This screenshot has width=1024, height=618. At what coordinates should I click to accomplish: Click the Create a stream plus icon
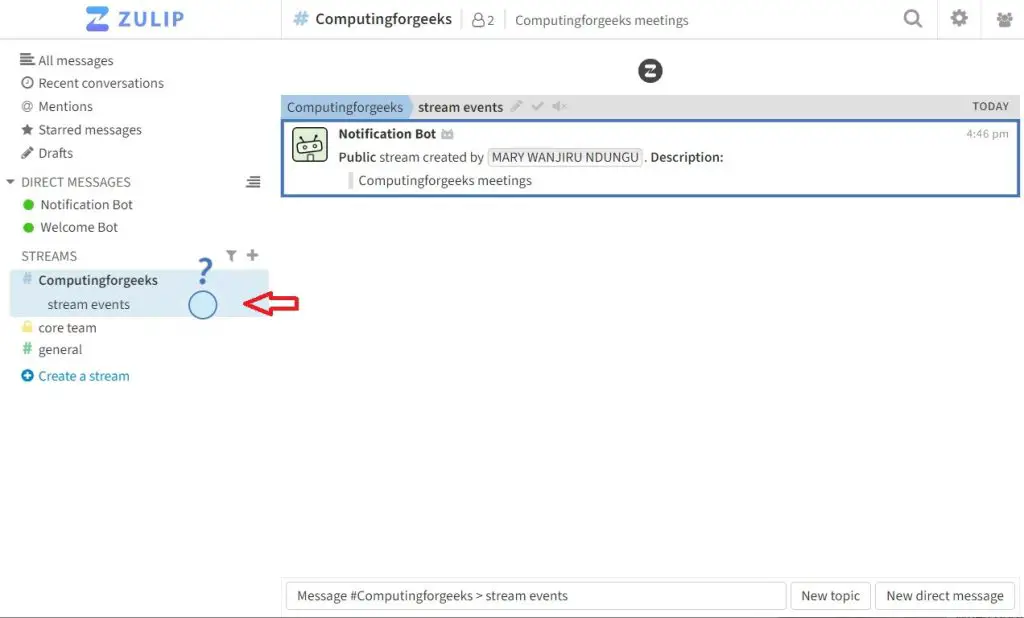(x=27, y=376)
